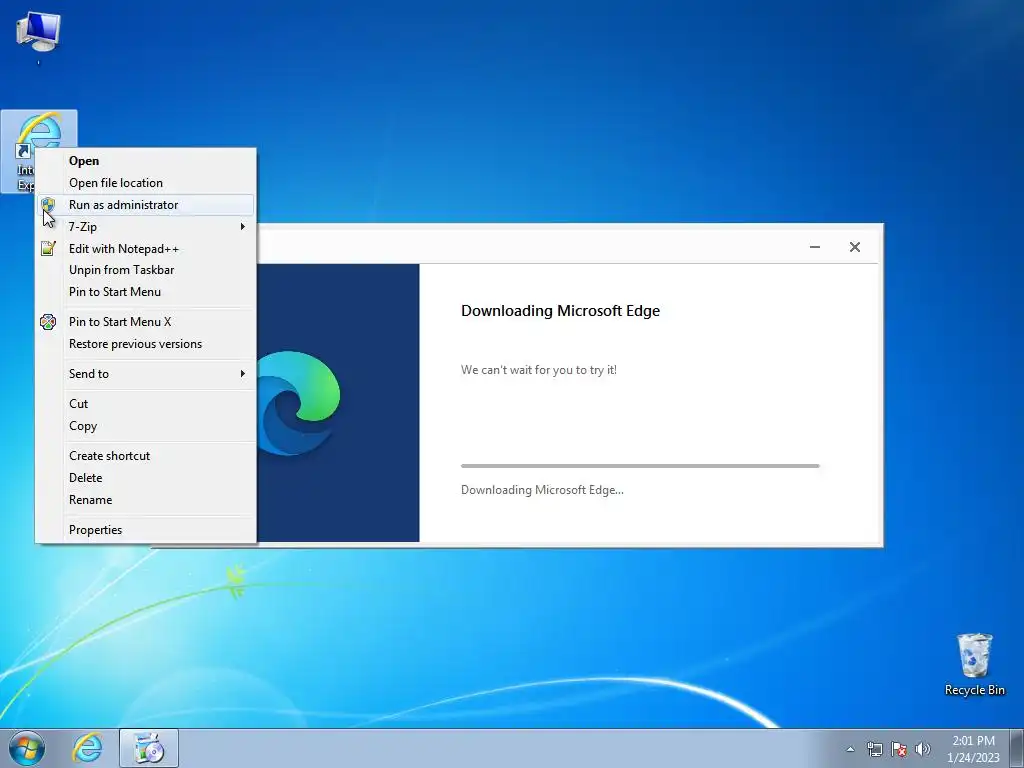Screen dimensions: 1024x768
Task: Click the Start Menu X icon
Action: click(x=48, y=322)
